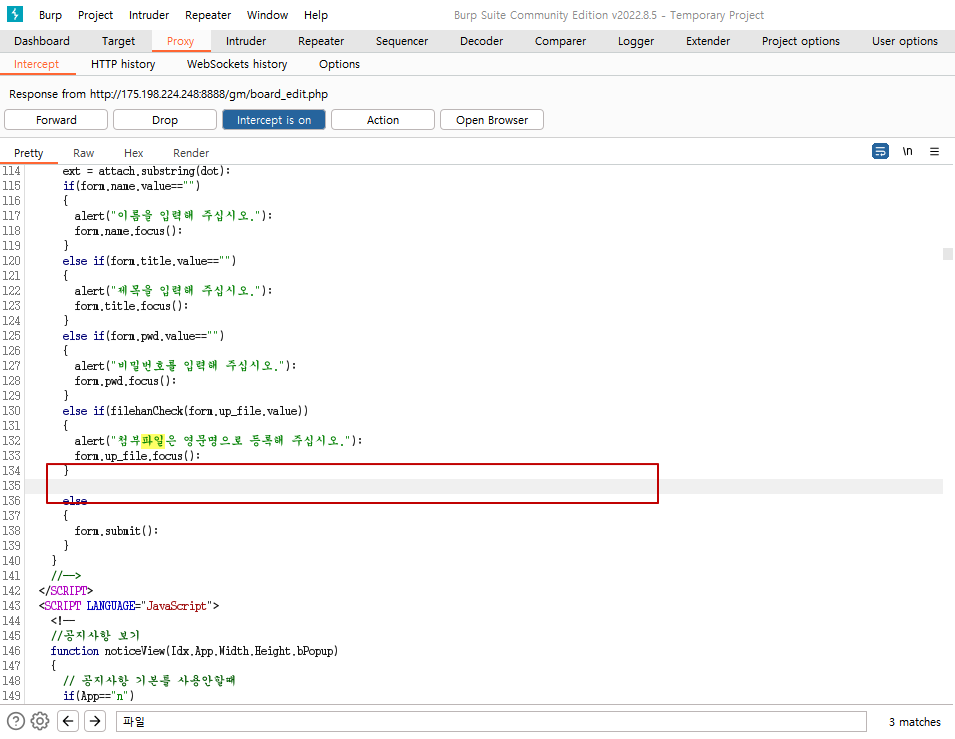Open the Logger tab
This screenshot has width=955, height=739.
pyautogui.click(x=636, y=41)
